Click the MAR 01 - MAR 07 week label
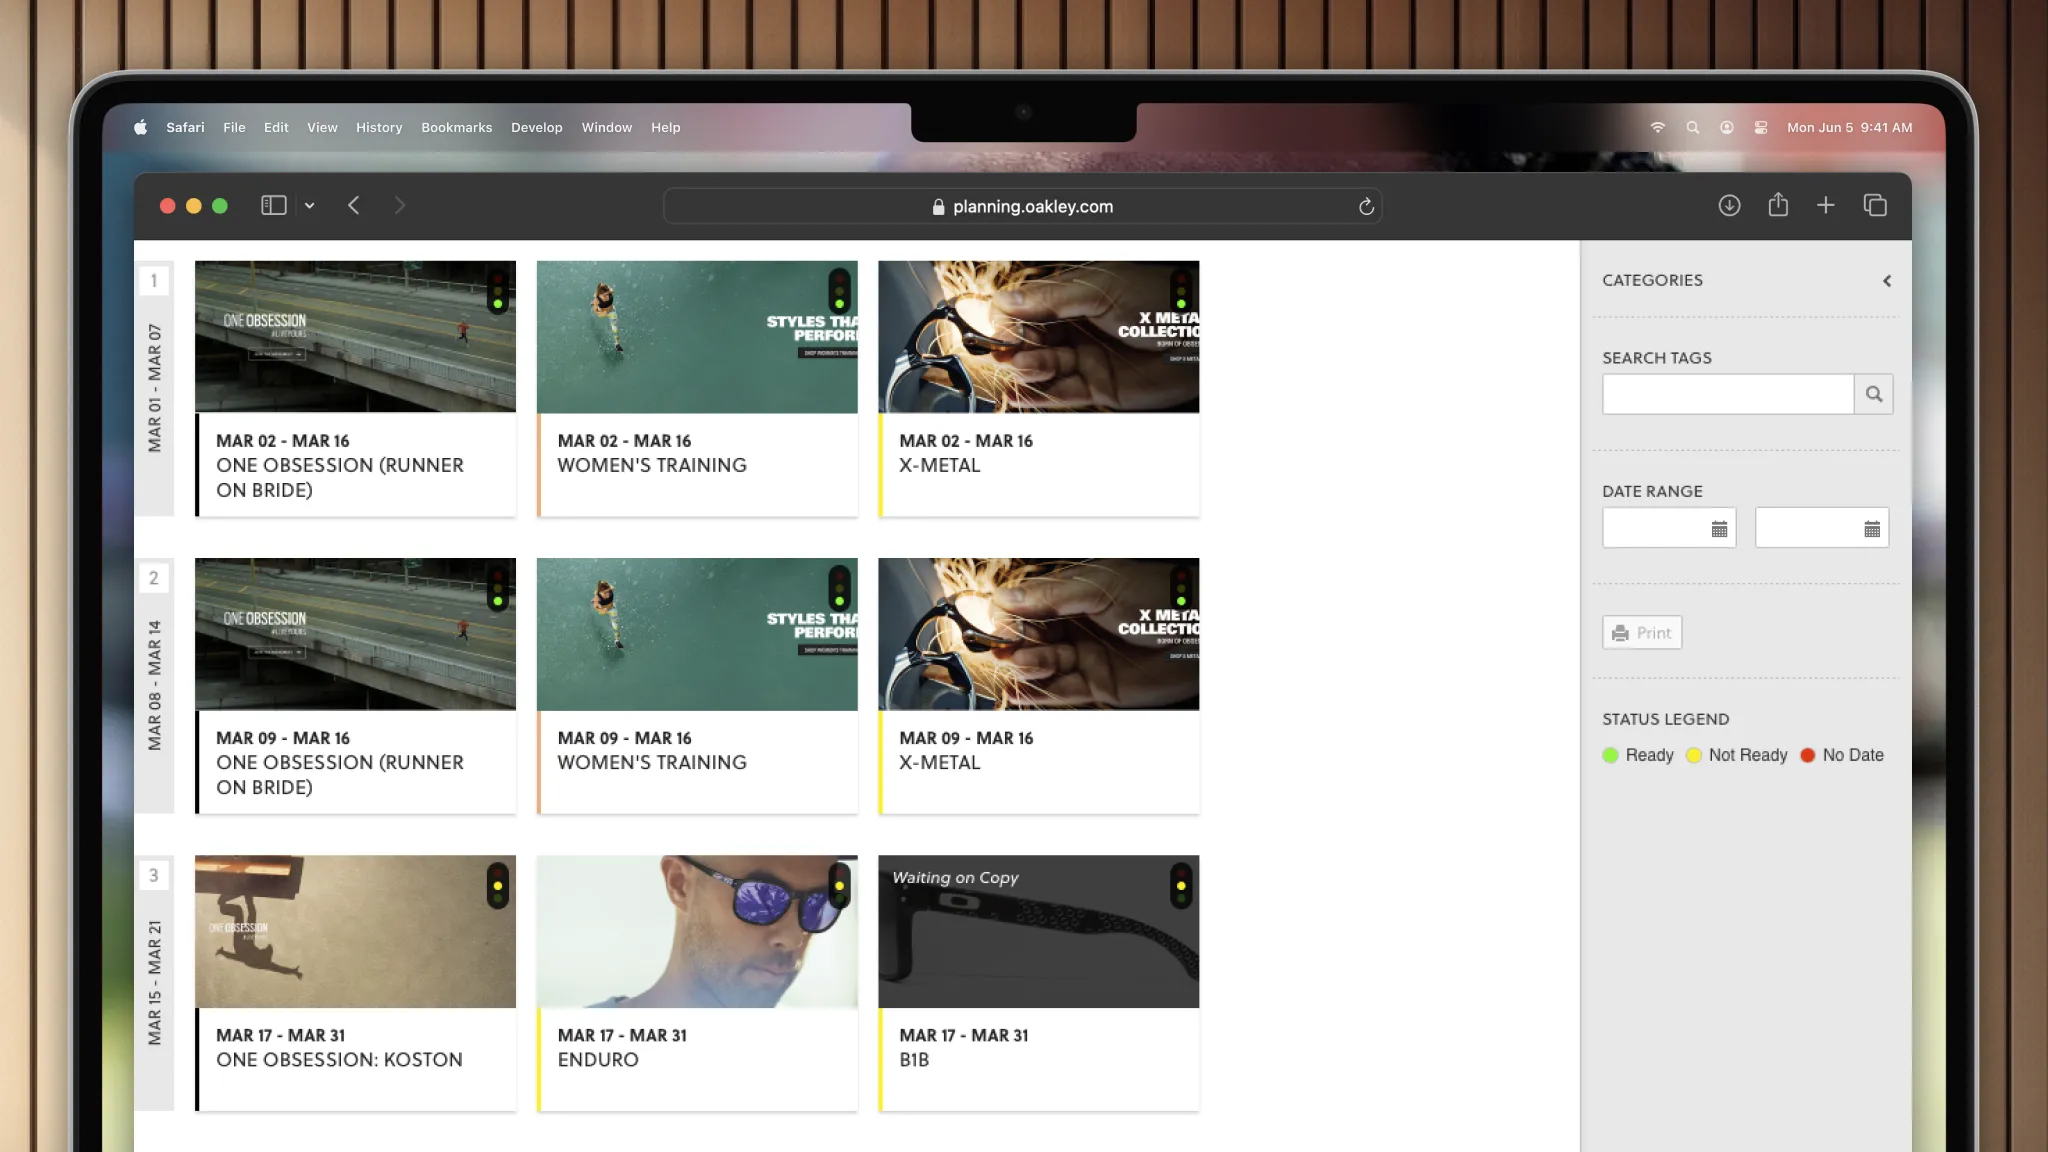 coord(154,388)
